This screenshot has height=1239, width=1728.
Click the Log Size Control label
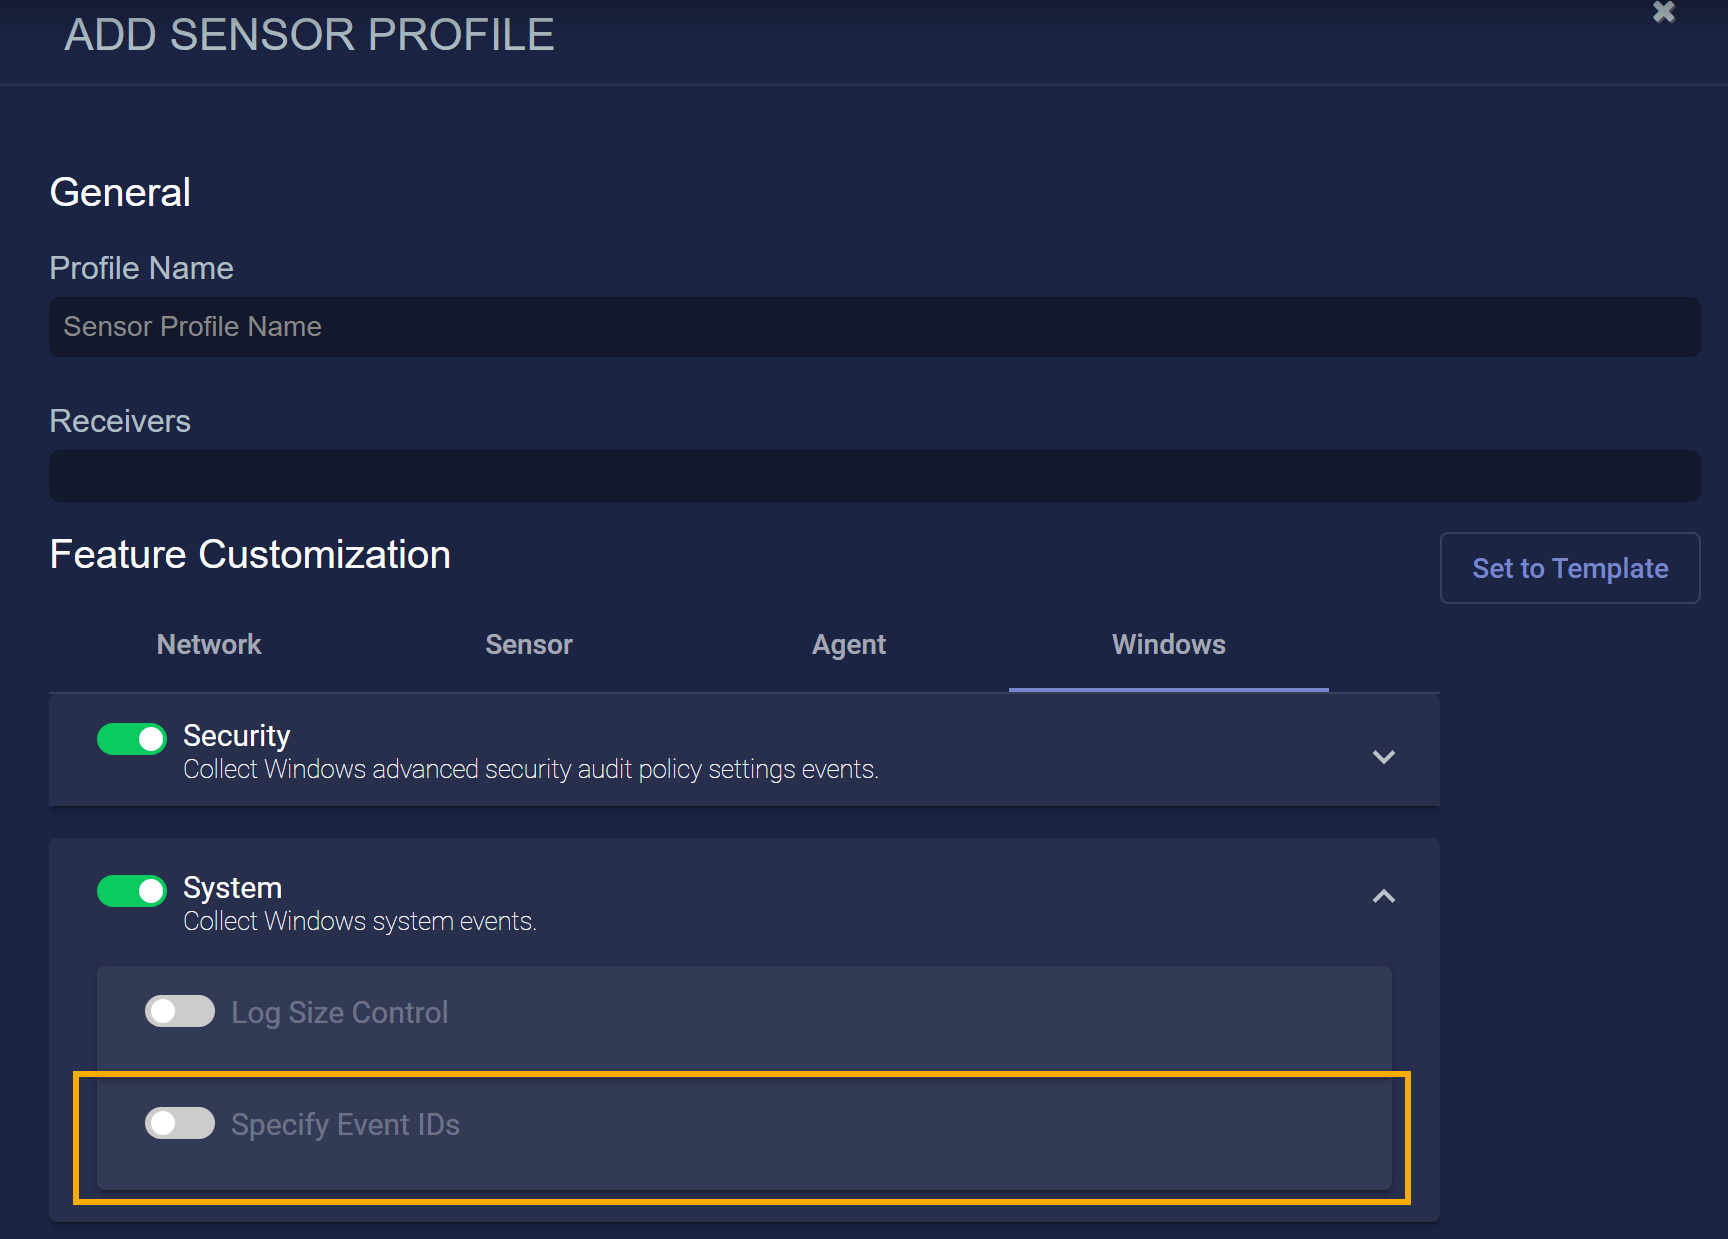[339, 1013]
